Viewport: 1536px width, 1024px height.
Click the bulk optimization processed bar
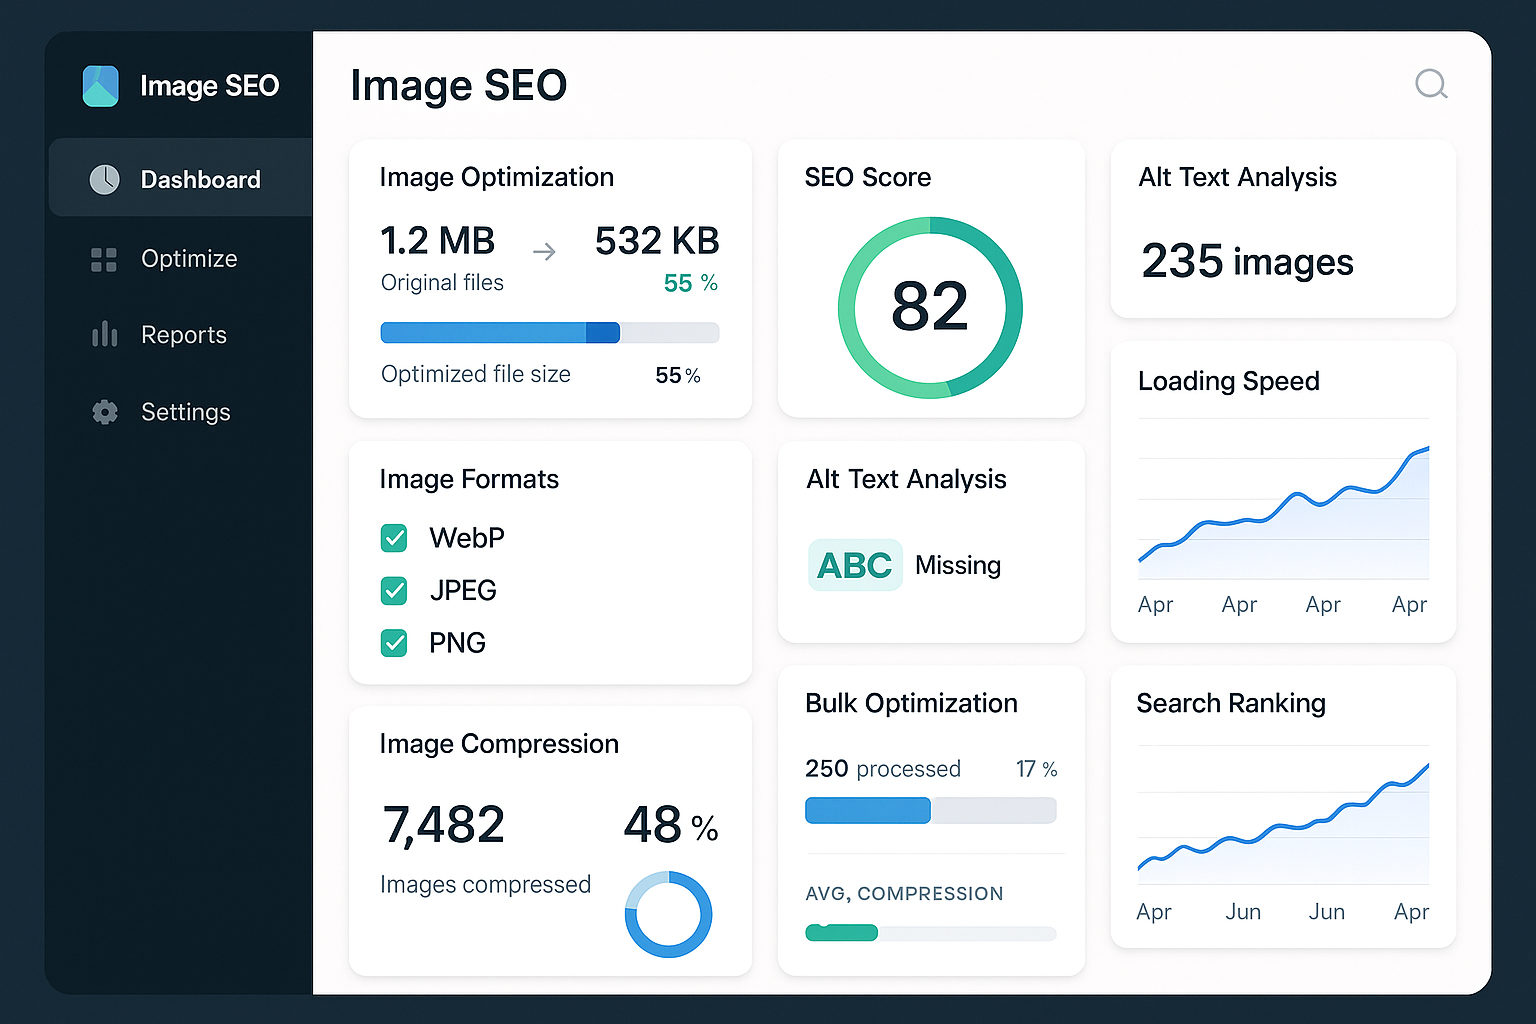coord(930,810)
